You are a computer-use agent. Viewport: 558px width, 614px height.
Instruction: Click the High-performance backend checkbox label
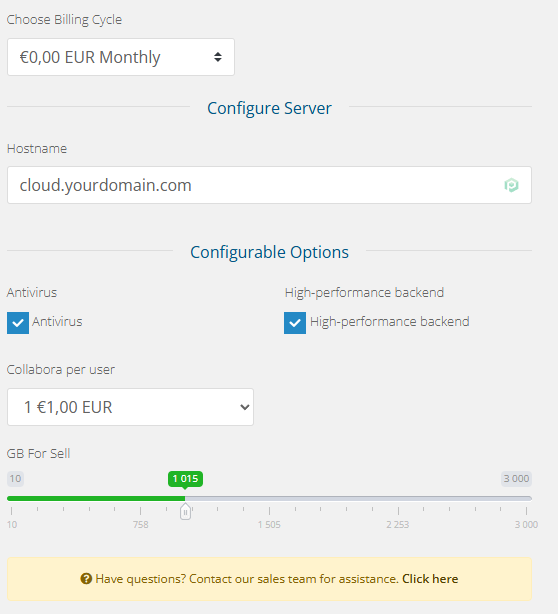pos(390,321)
